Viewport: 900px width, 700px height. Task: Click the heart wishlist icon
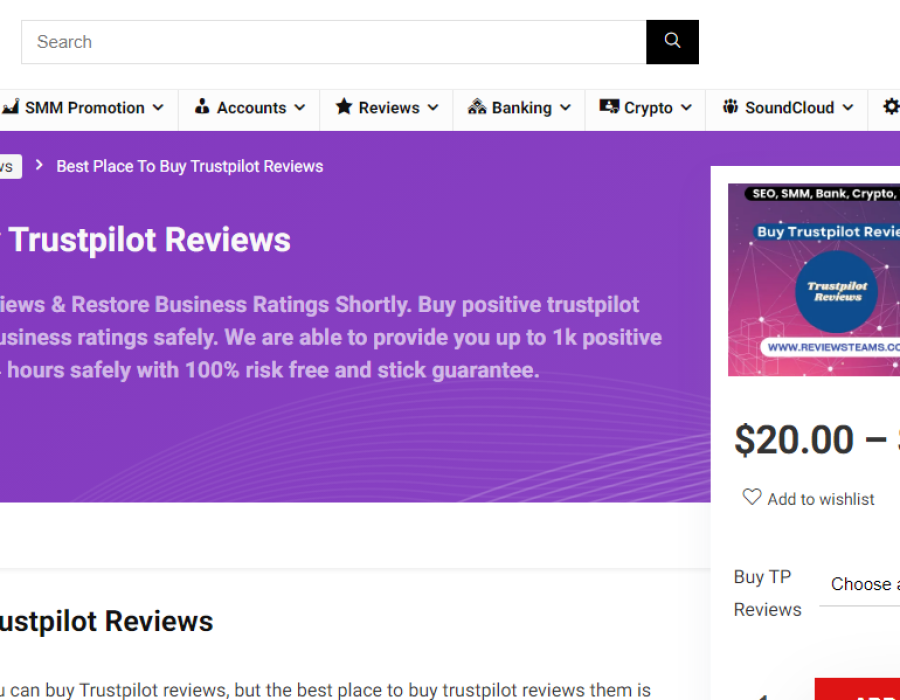752,497
